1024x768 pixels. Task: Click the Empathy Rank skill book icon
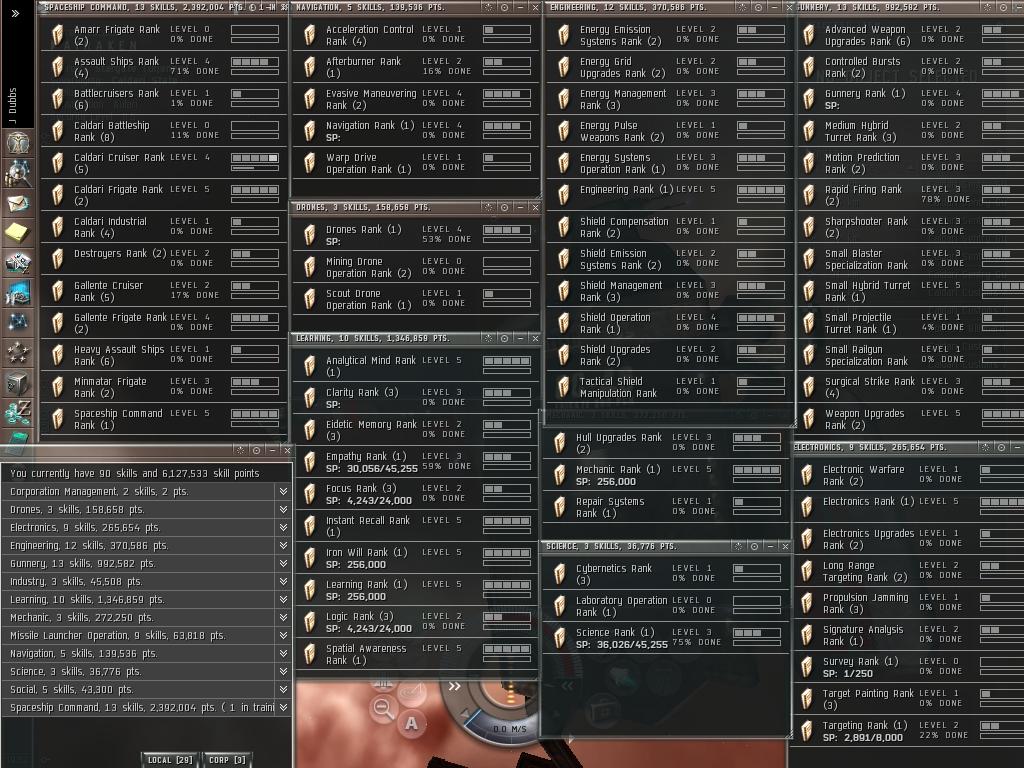click(310, 462)
